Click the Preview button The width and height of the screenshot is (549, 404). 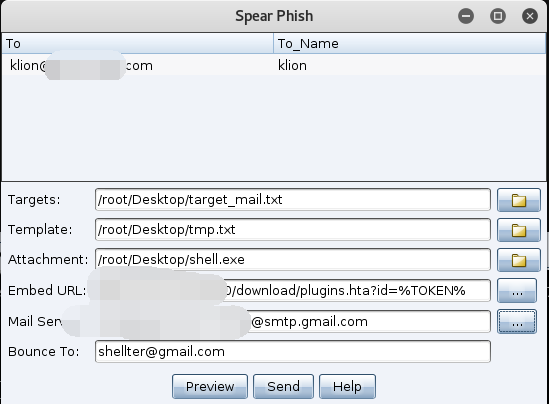point(210,386)
